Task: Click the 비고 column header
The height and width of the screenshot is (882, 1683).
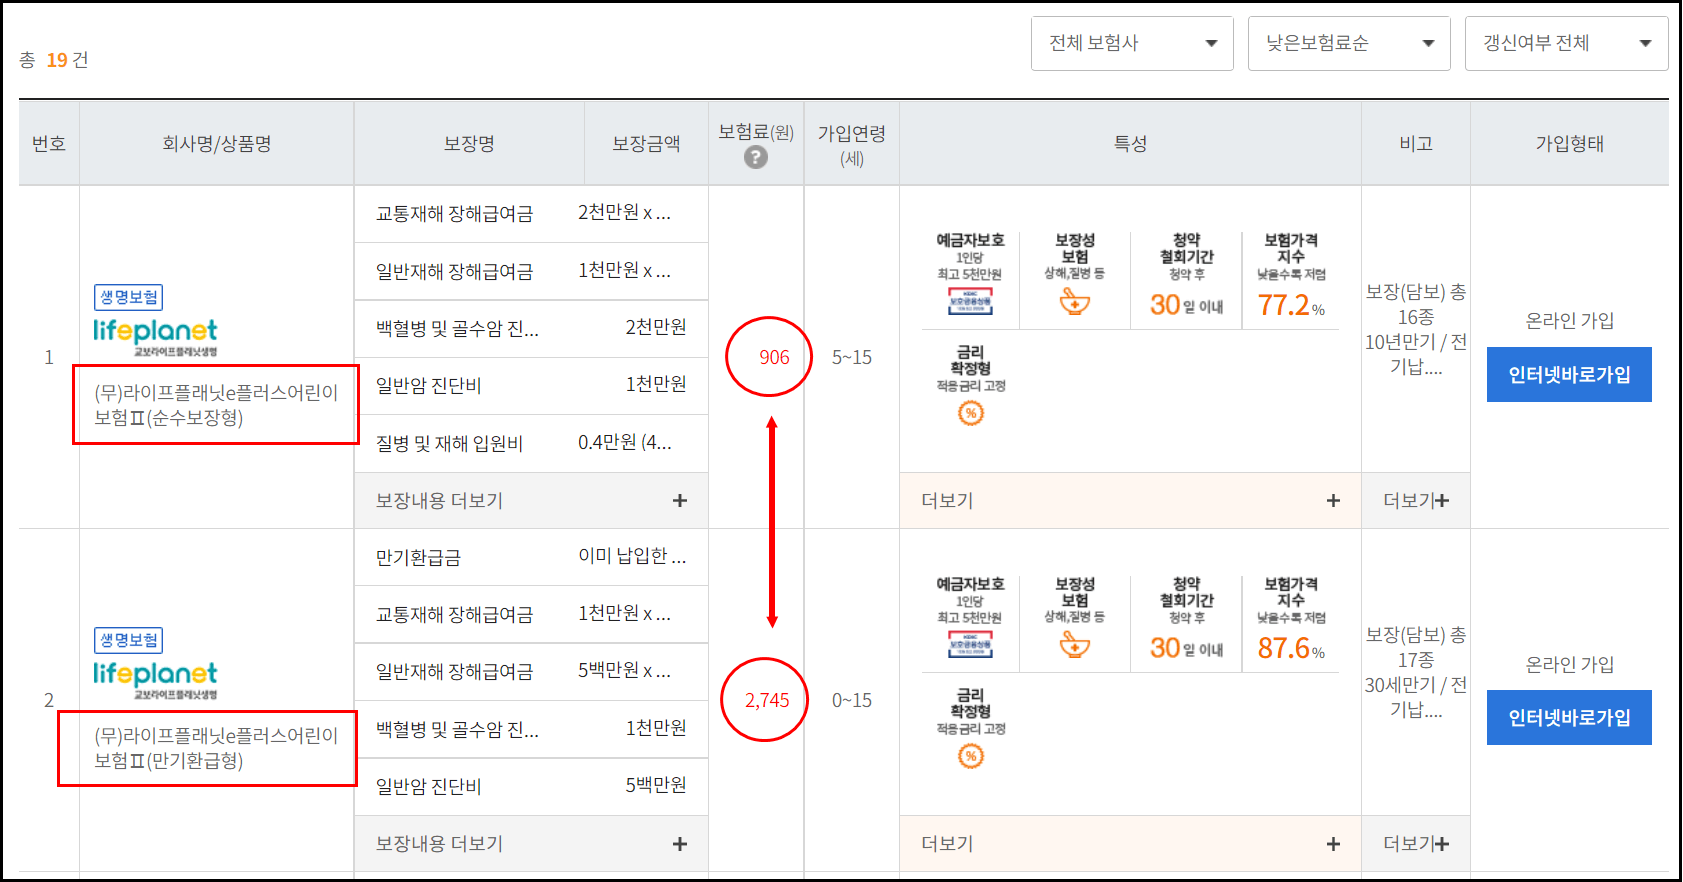Action: [1416, 143]
